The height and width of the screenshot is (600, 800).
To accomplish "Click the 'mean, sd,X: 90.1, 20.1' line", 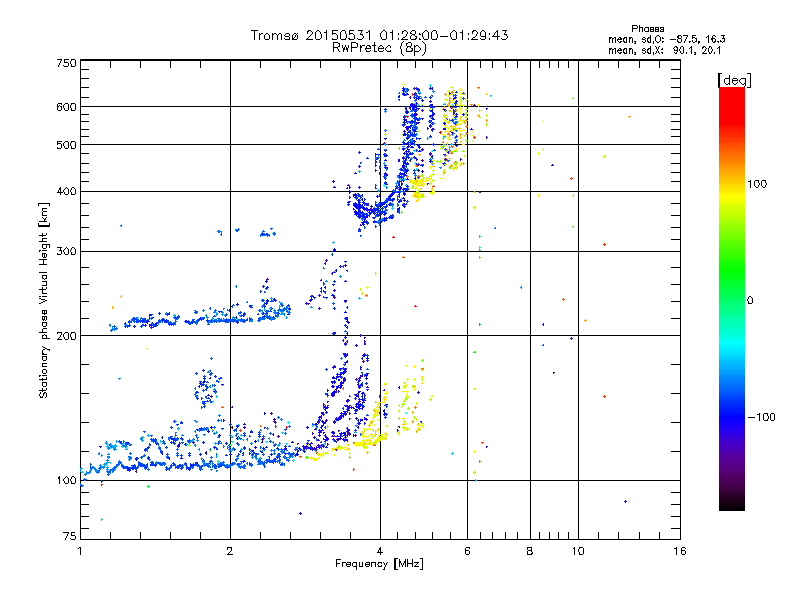I will pos(665,50).
